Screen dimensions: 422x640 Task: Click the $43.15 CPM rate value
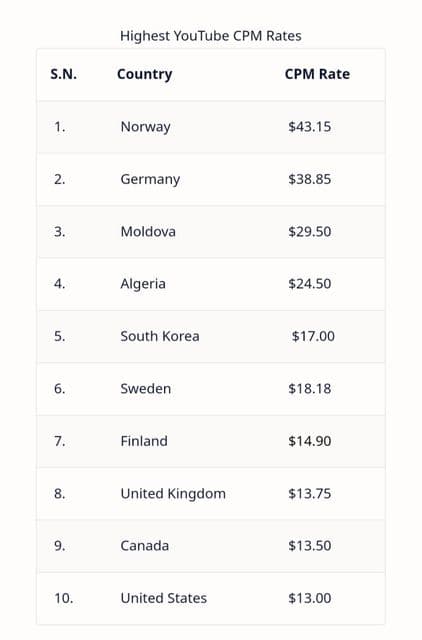click(x=309, y=127)
